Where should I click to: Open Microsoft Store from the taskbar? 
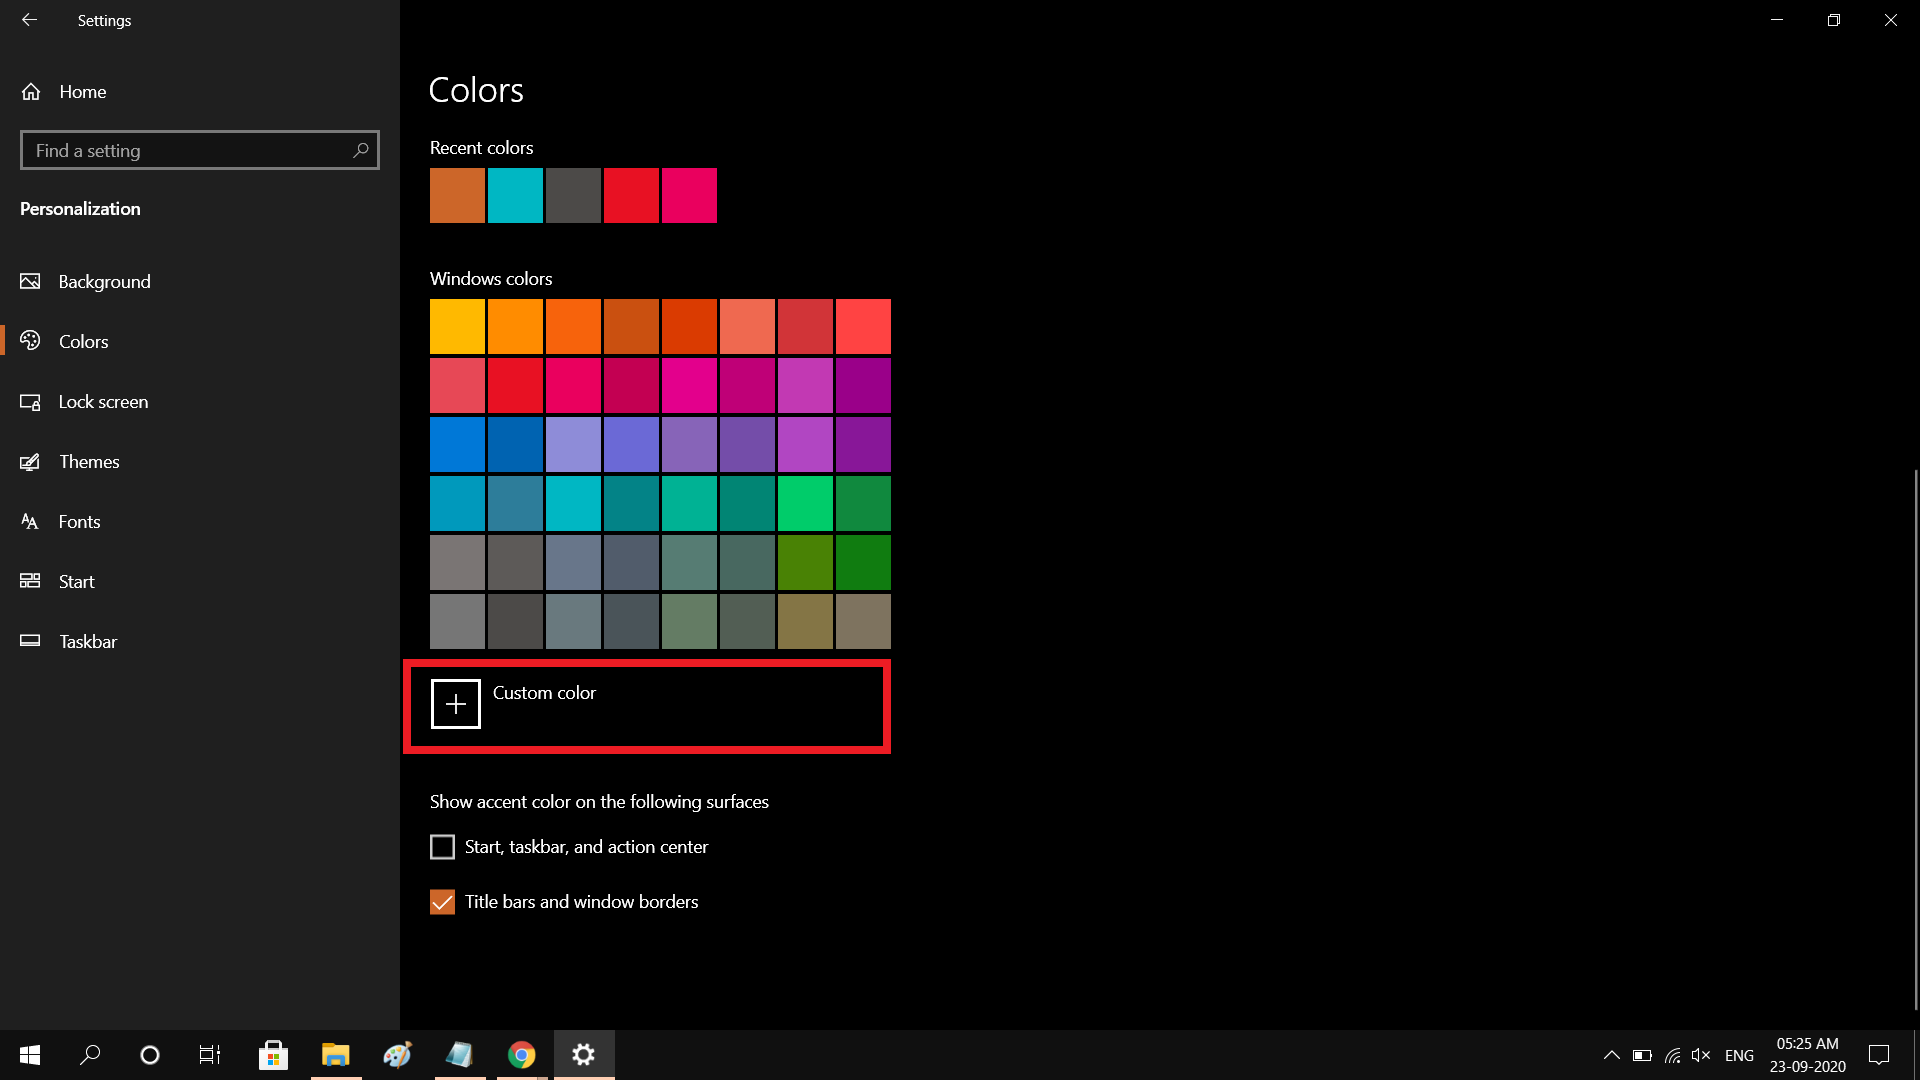(273, 1055)
